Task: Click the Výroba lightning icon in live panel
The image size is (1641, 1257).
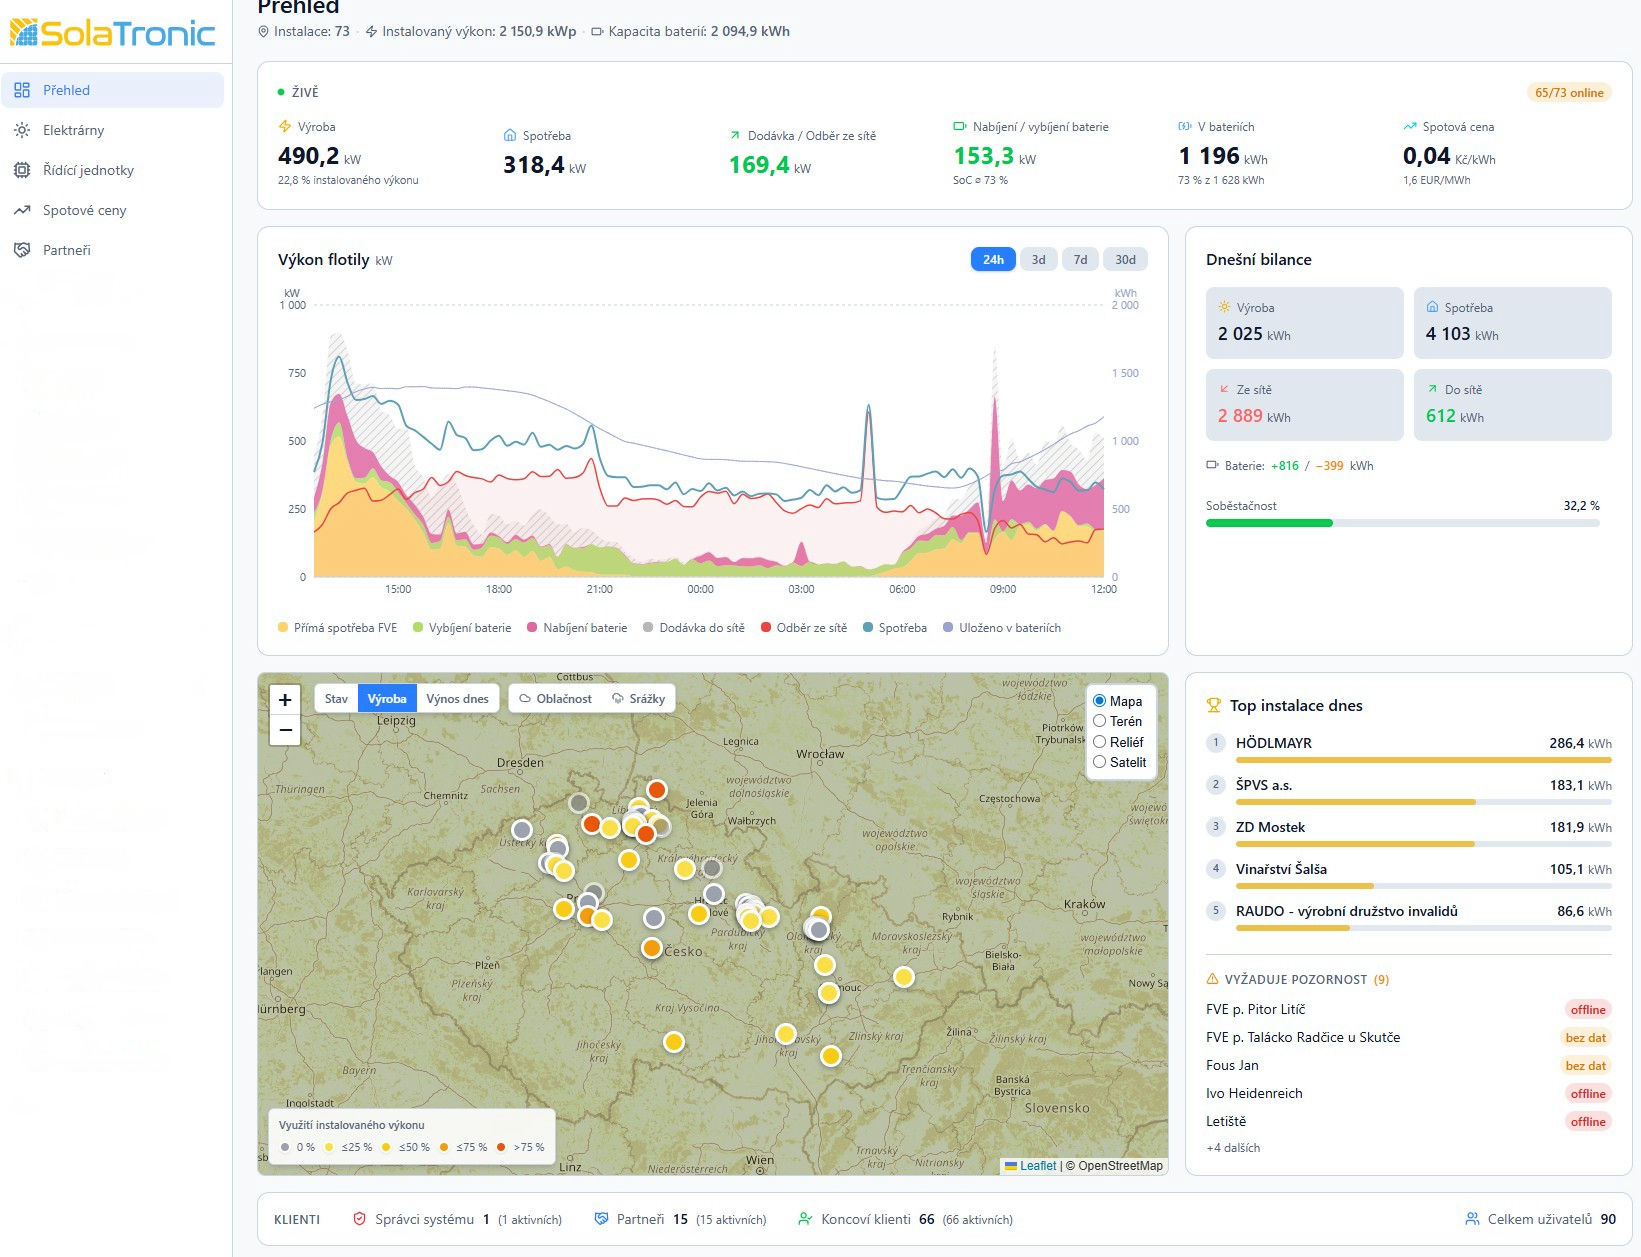Action: point(285,127)
